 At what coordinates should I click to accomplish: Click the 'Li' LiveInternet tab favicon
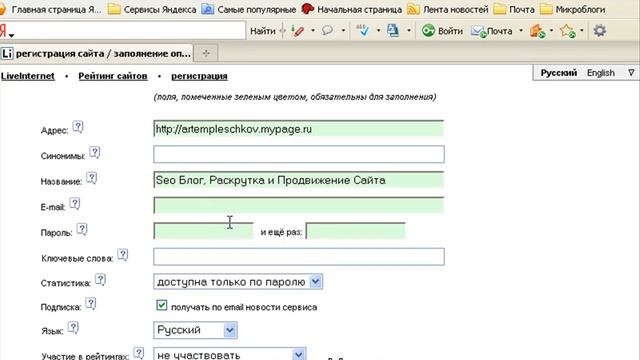pos(7,54)
